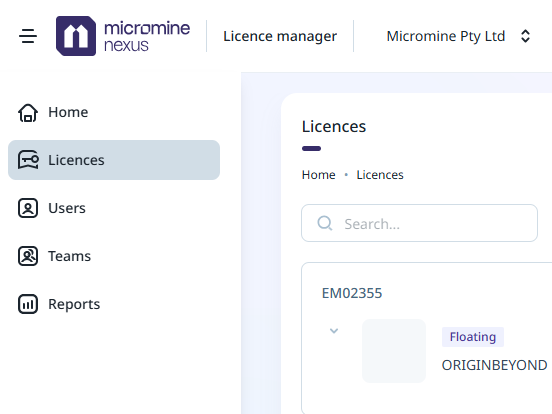552x414 pixels.
Task: Click the Licences key icon in sidebar
Action: (28, 160)
